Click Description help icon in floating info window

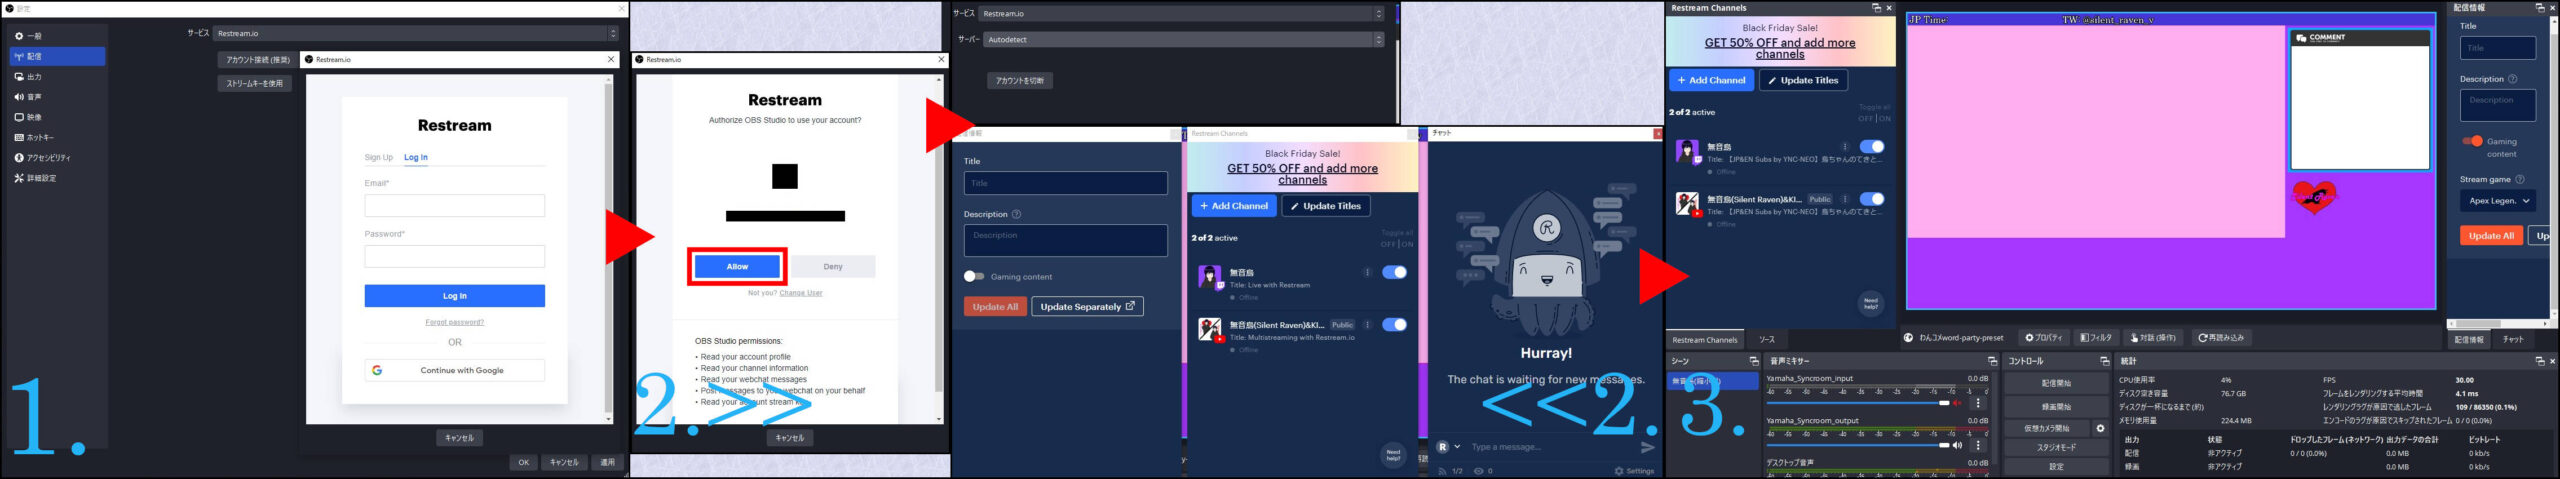point(1016,214)
